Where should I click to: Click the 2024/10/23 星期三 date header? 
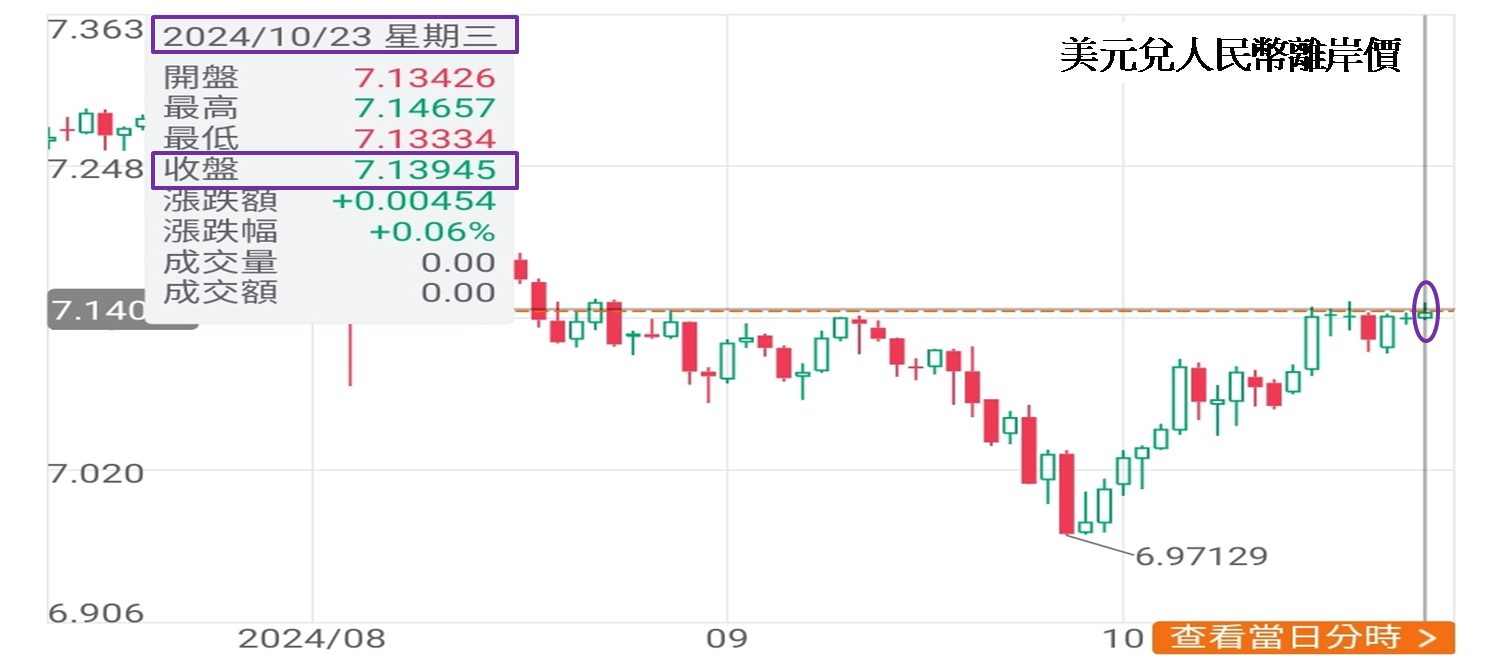pyautogui.click(x=335, y=36)
